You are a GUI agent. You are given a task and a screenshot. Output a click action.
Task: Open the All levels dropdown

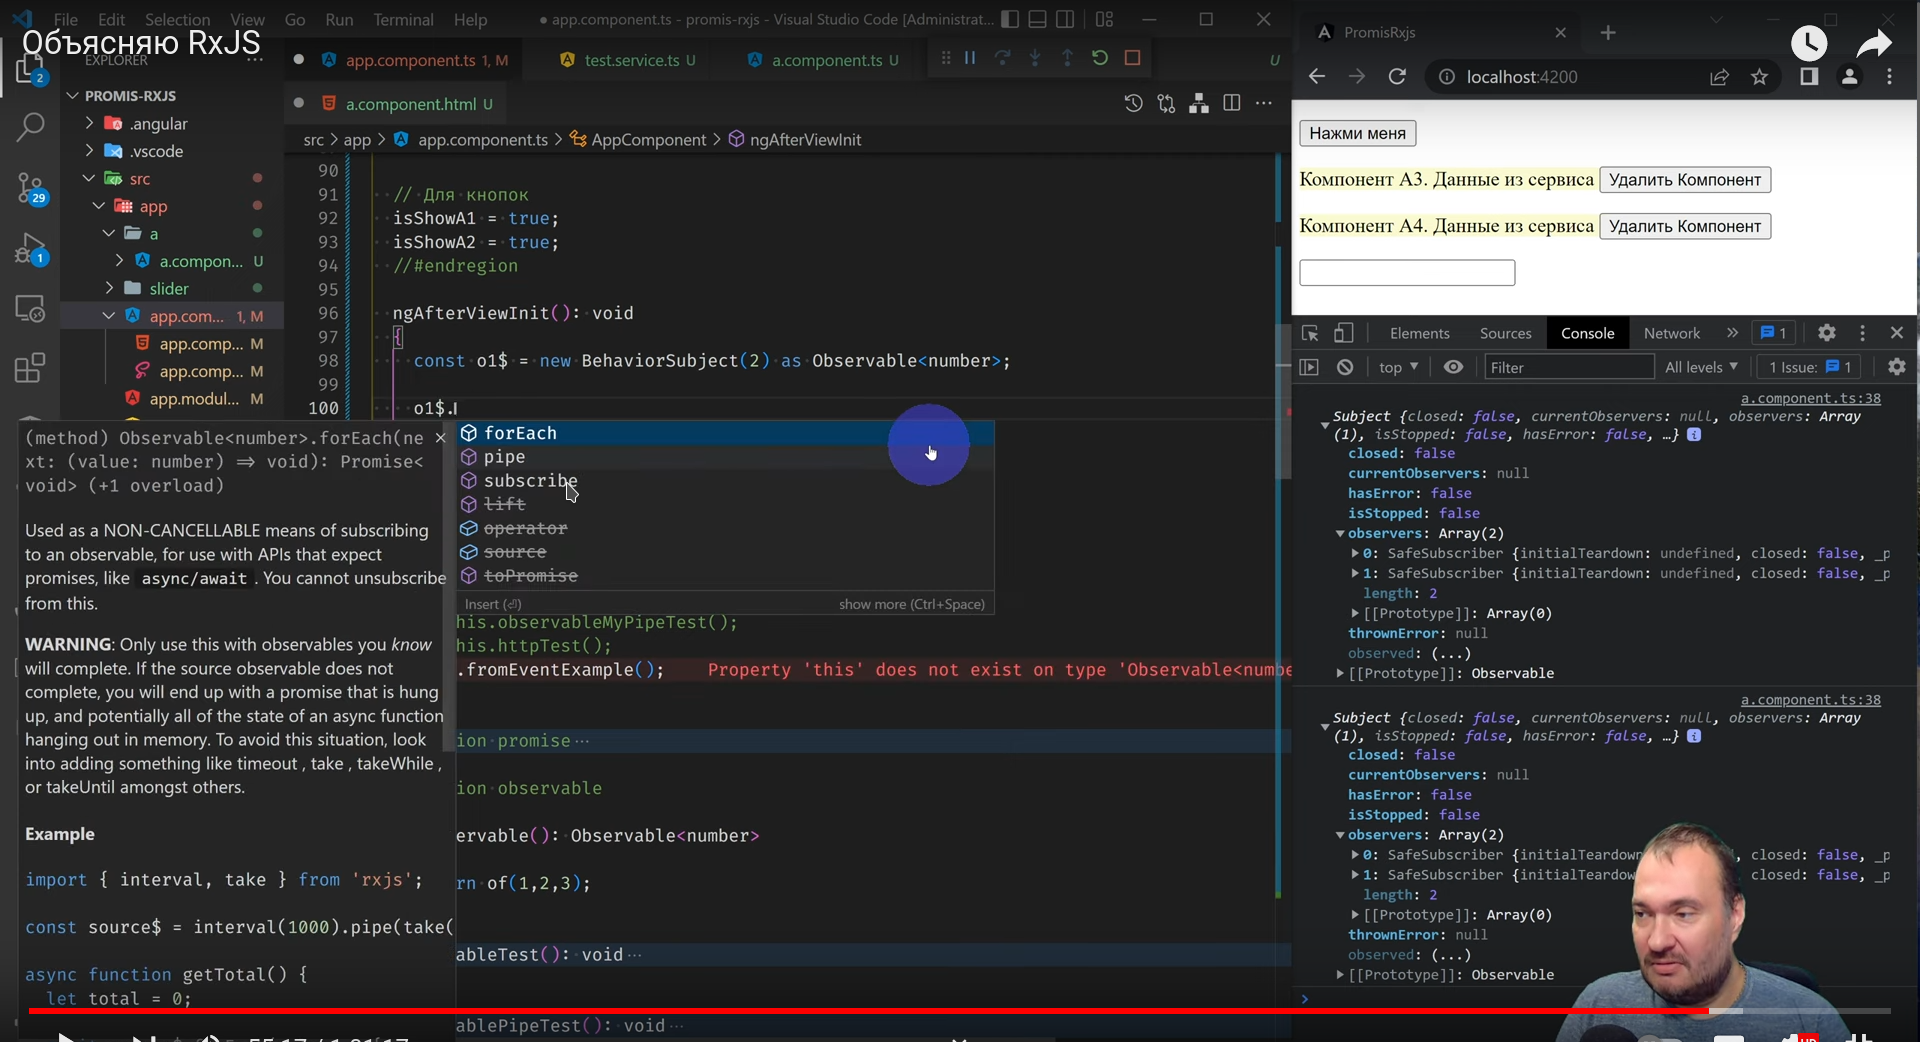pyautogui.click(x=1701, y=368)
